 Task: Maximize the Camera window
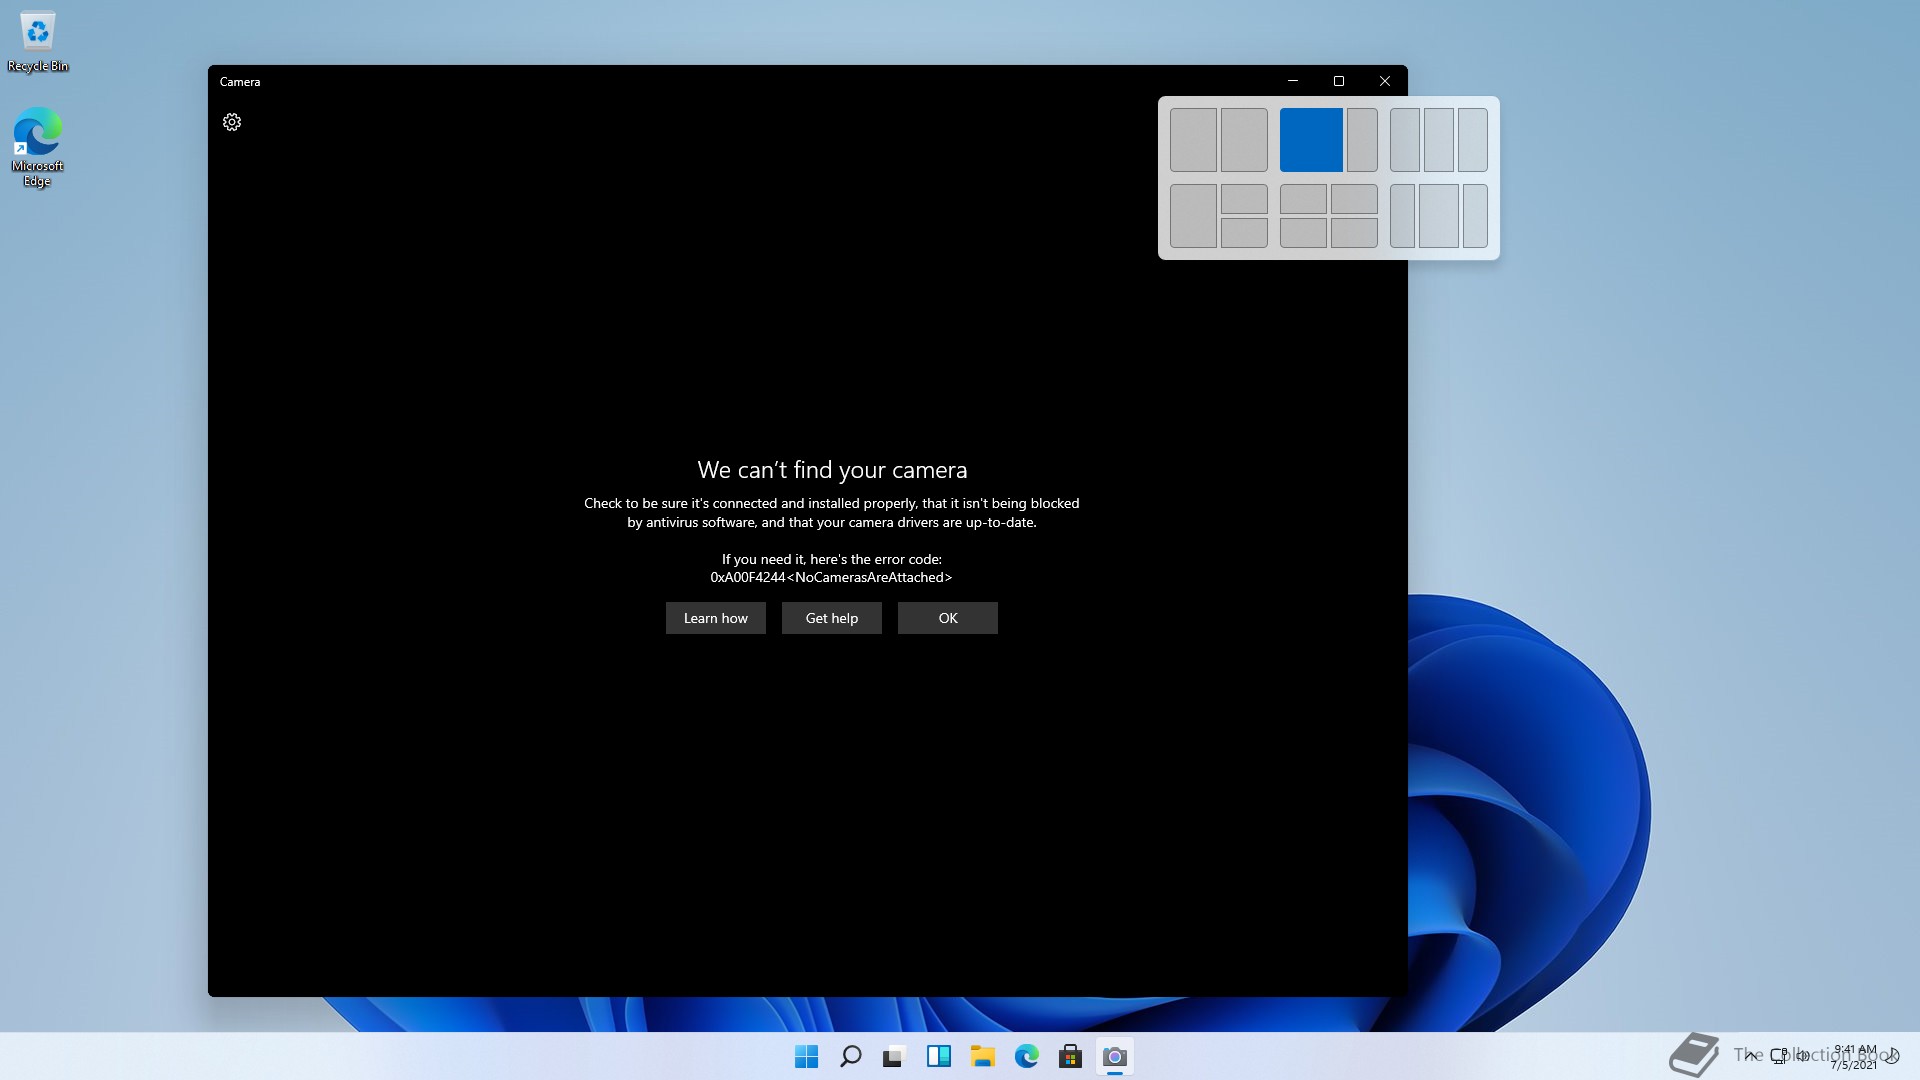[1339, 81]
